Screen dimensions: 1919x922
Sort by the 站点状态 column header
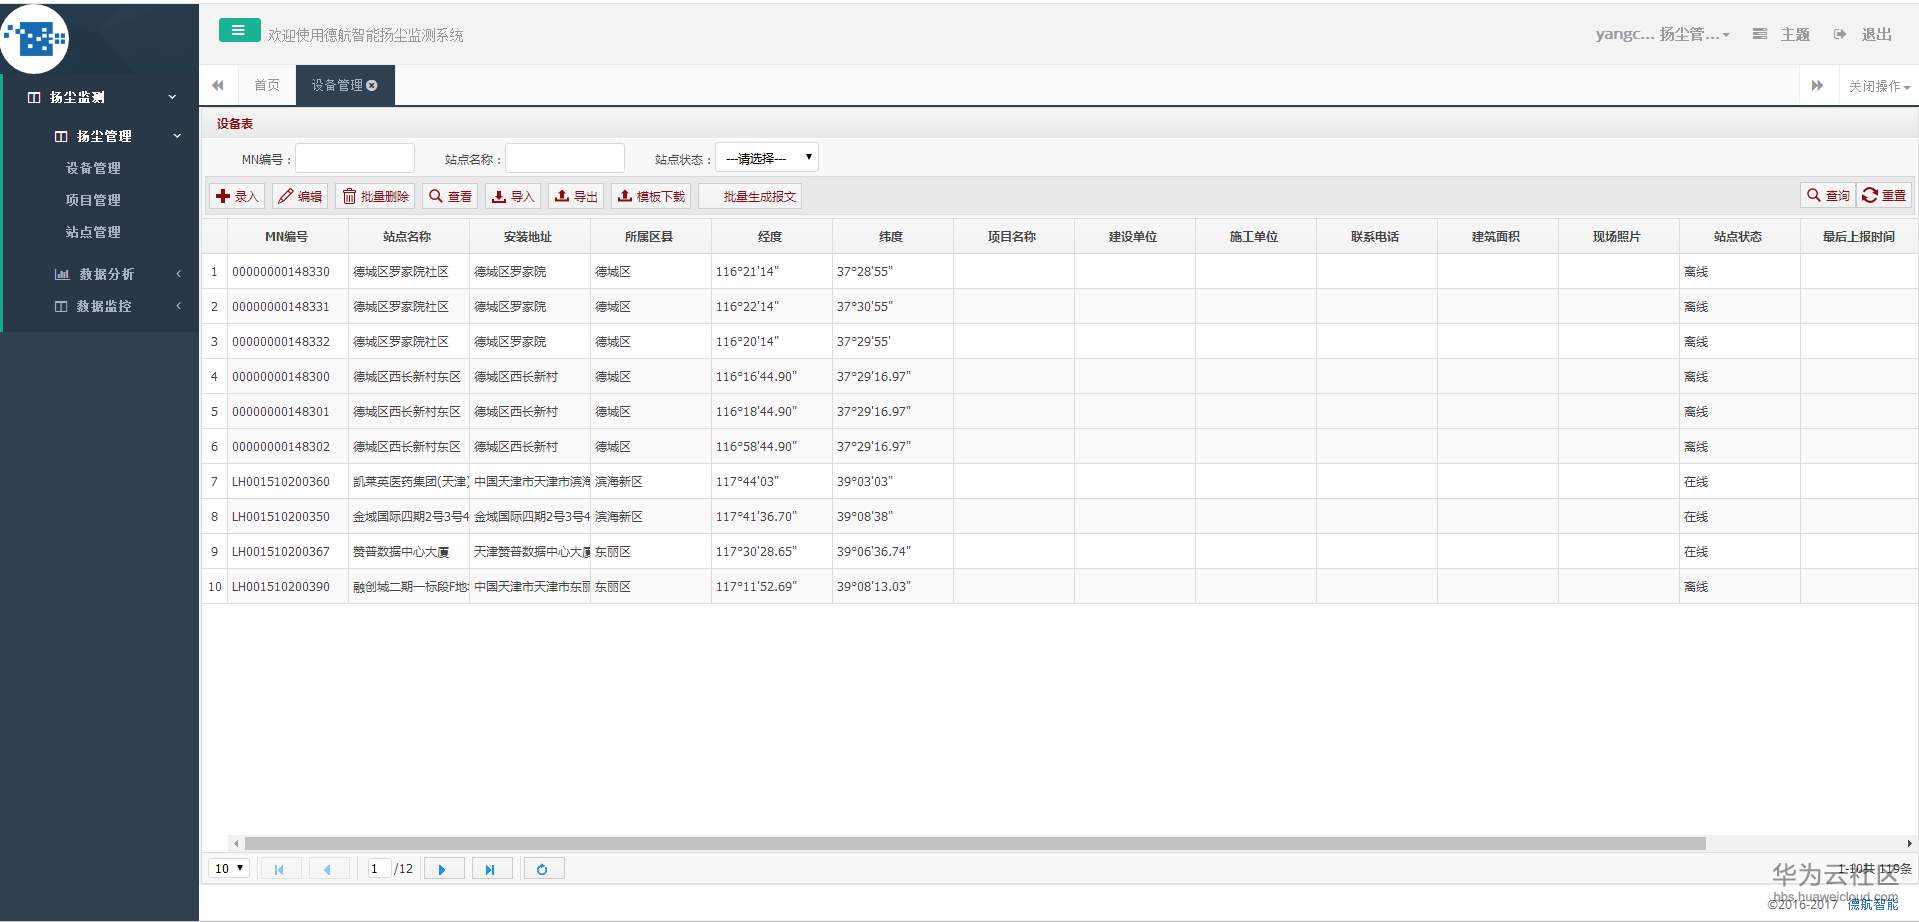tap(1739, 237)
